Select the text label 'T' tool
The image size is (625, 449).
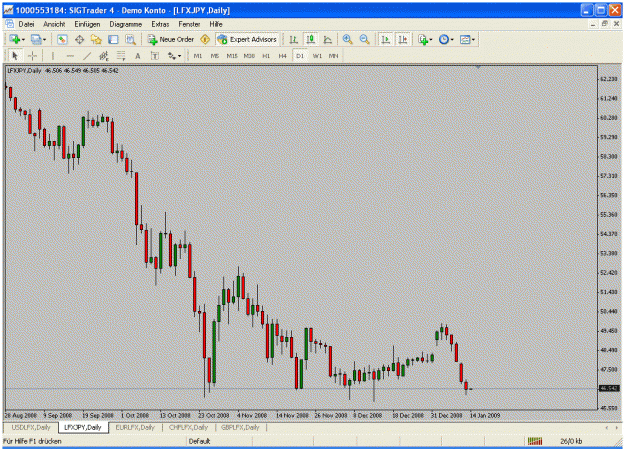click(x=155, y=56)
